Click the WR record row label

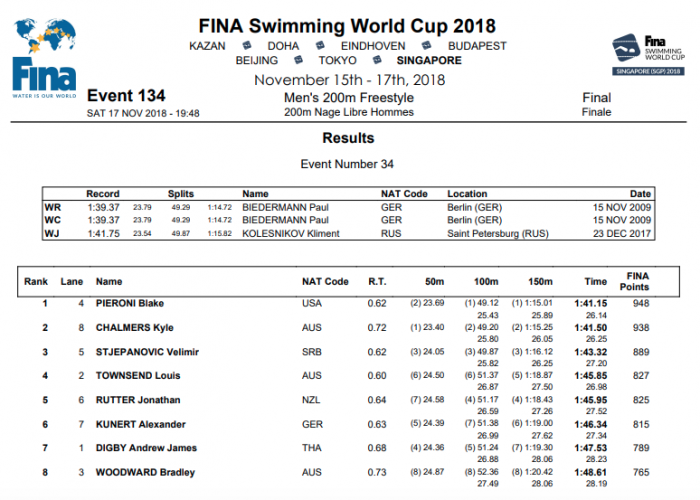52,207
